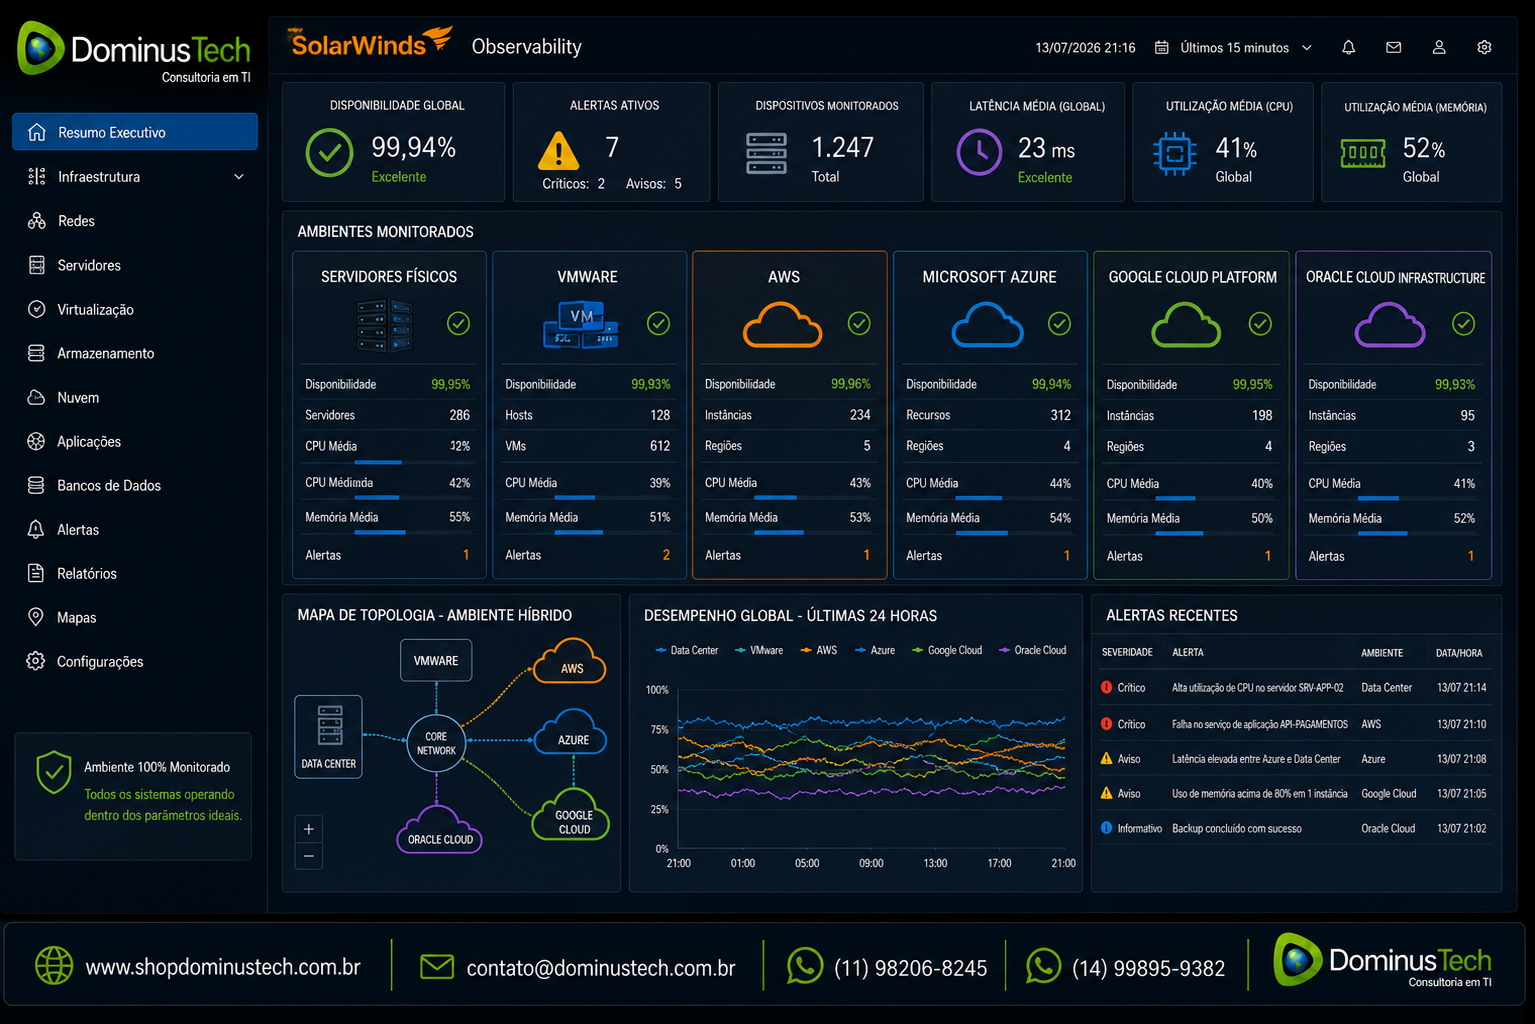Open the settings gear in header
1535x1024 pixels.
[x=1484, y=47]
